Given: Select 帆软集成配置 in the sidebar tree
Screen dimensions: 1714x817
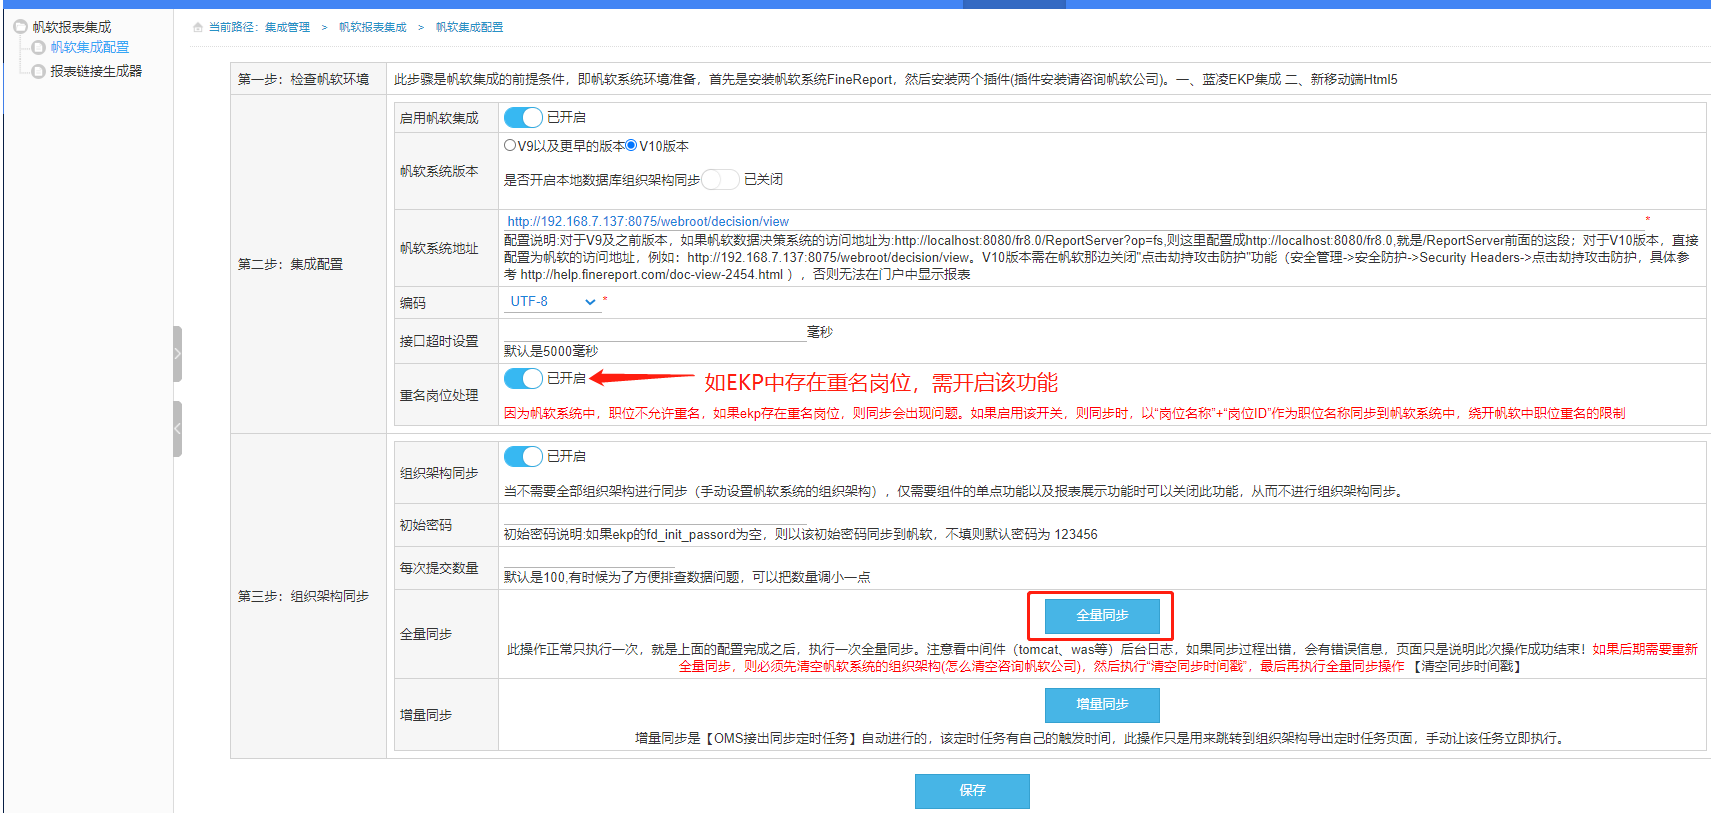Looking at the screenshot, I should 90,47.
